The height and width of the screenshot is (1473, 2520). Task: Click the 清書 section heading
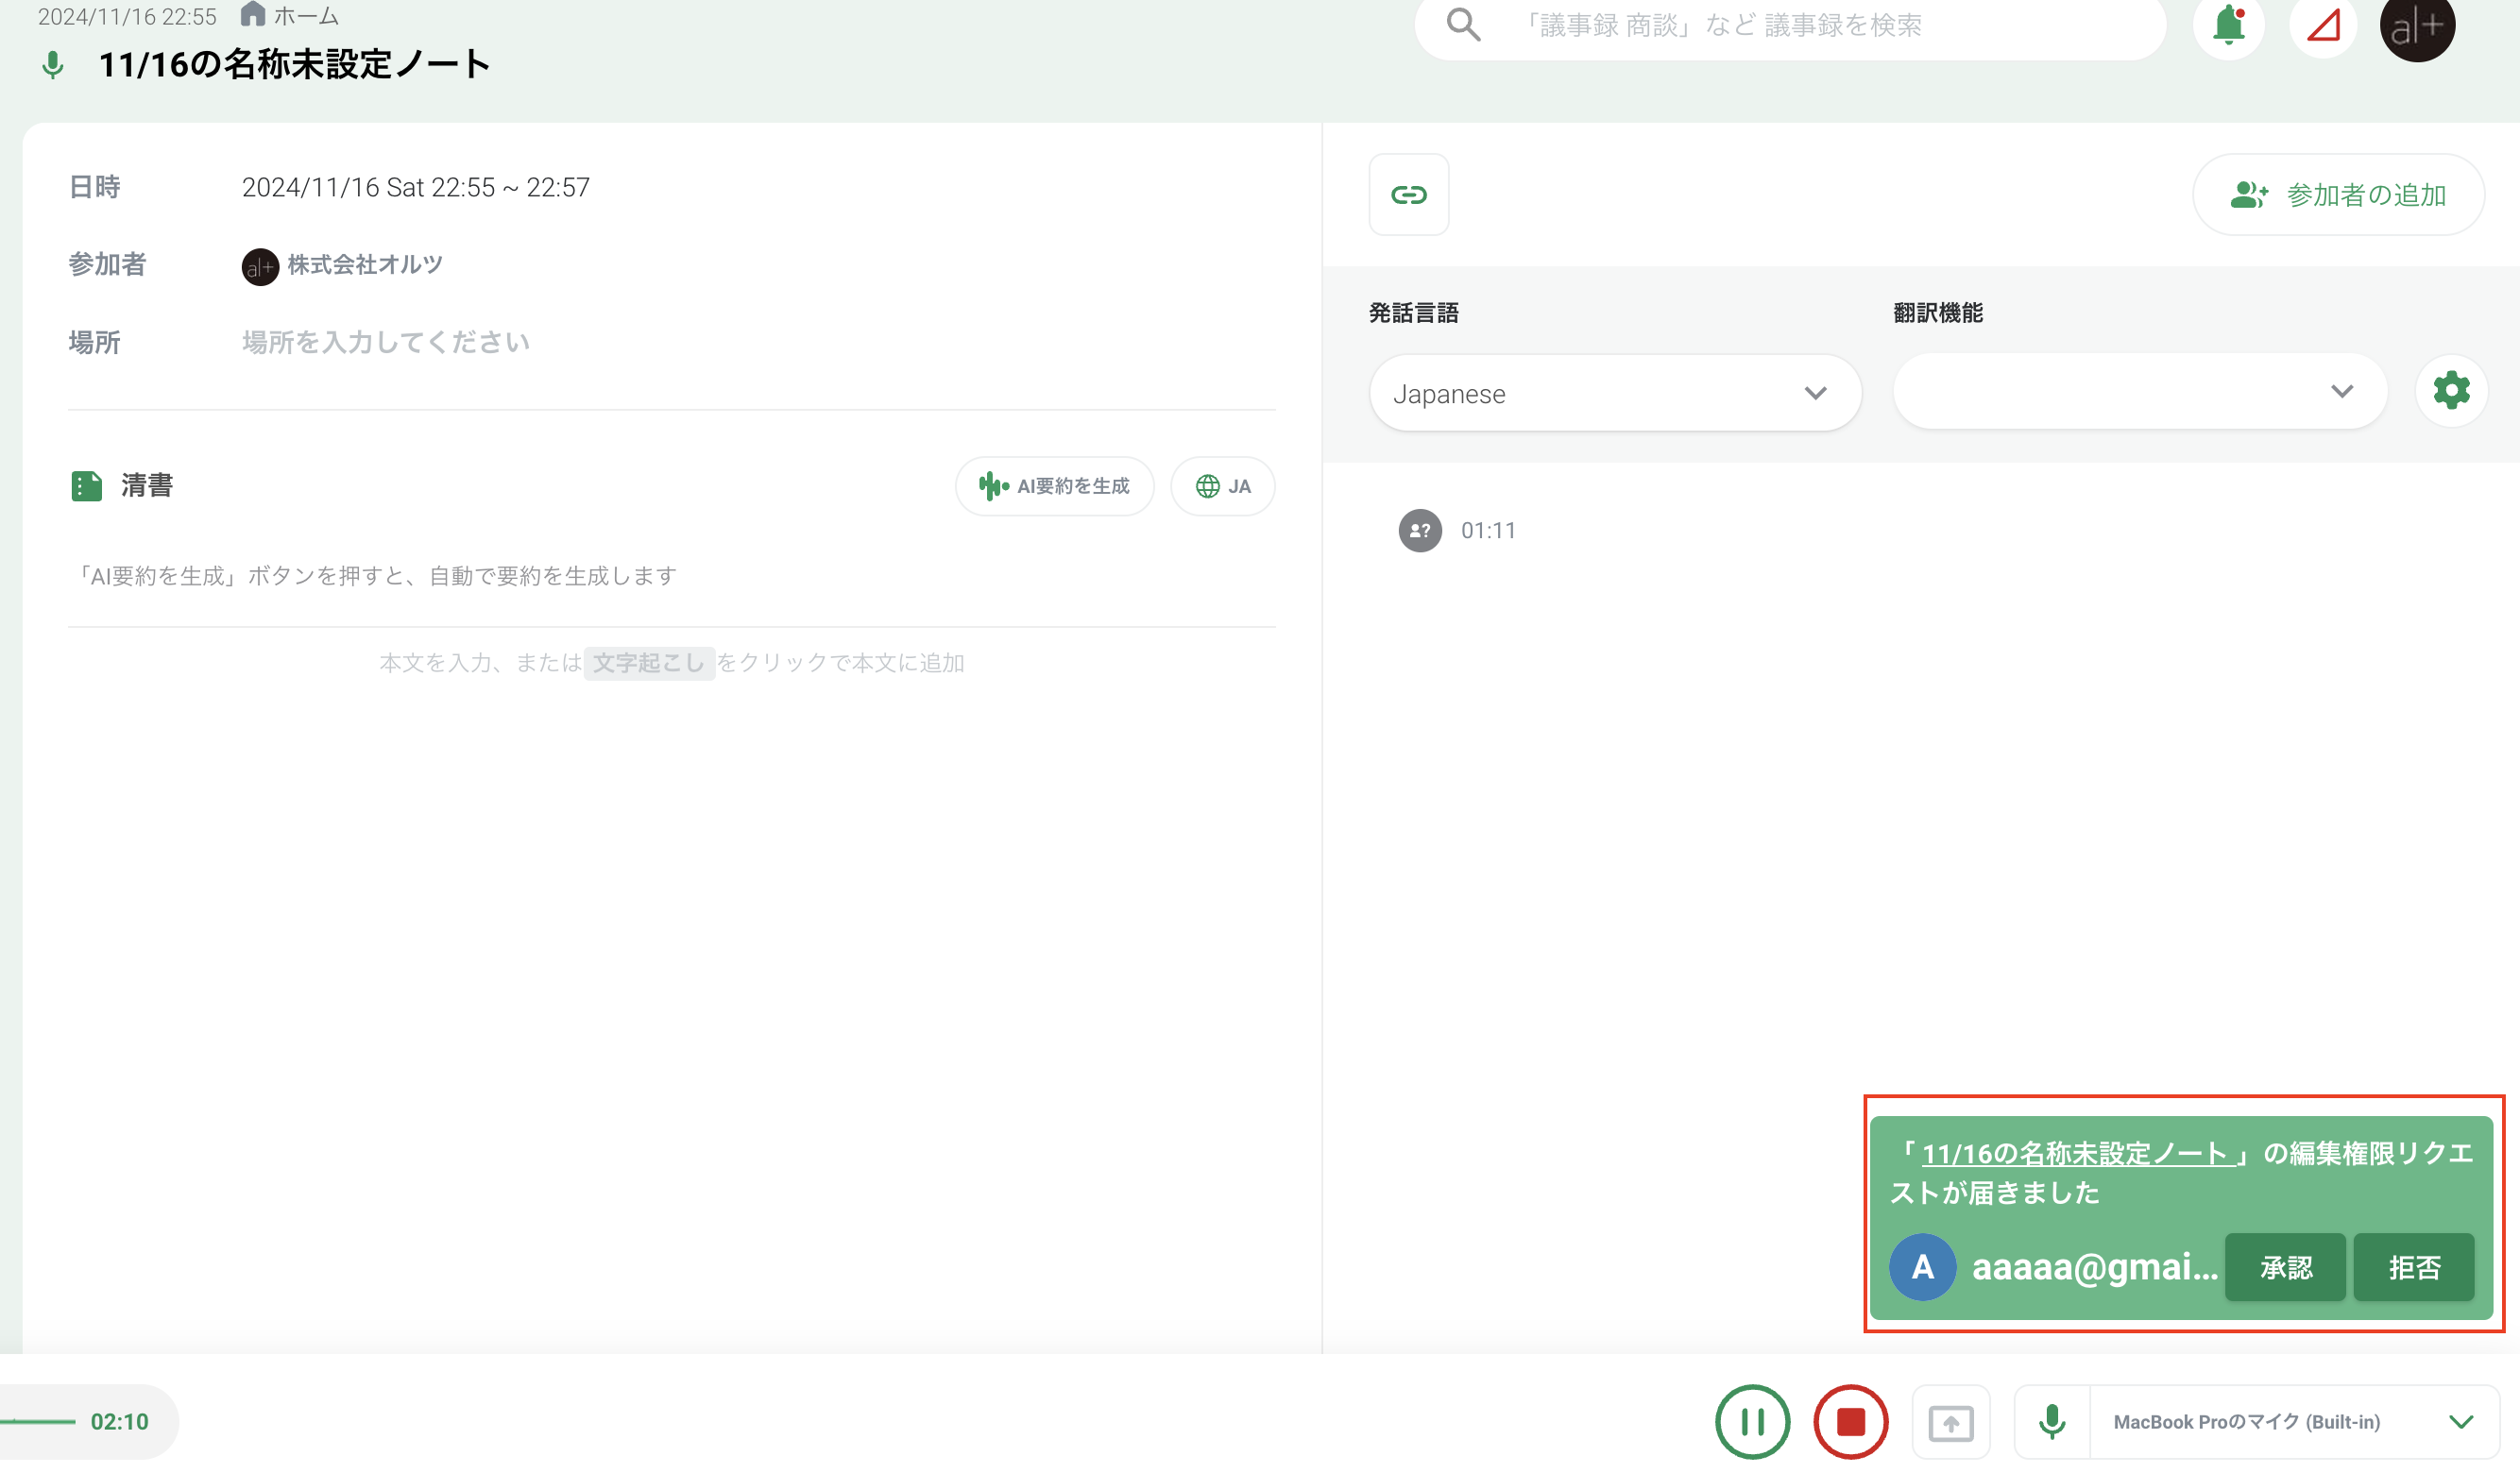pos(147,485)
